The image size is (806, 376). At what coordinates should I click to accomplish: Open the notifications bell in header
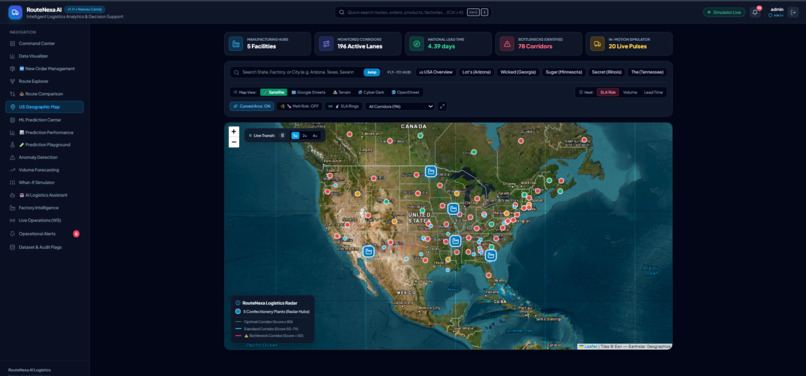pyautogui.click(x=755, y=12)
